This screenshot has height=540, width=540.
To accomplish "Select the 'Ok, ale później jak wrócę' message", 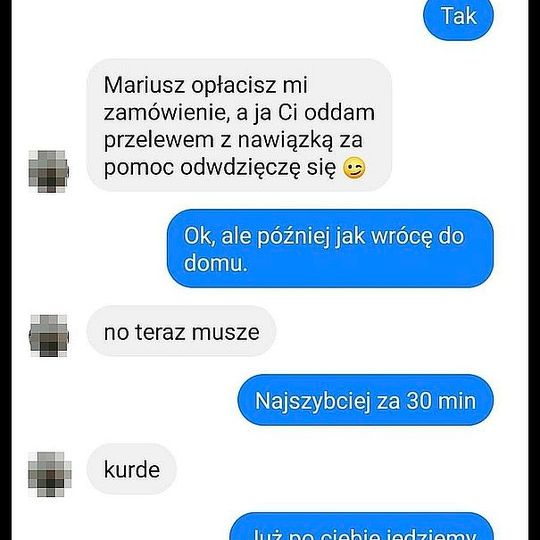I will point(330,249).
